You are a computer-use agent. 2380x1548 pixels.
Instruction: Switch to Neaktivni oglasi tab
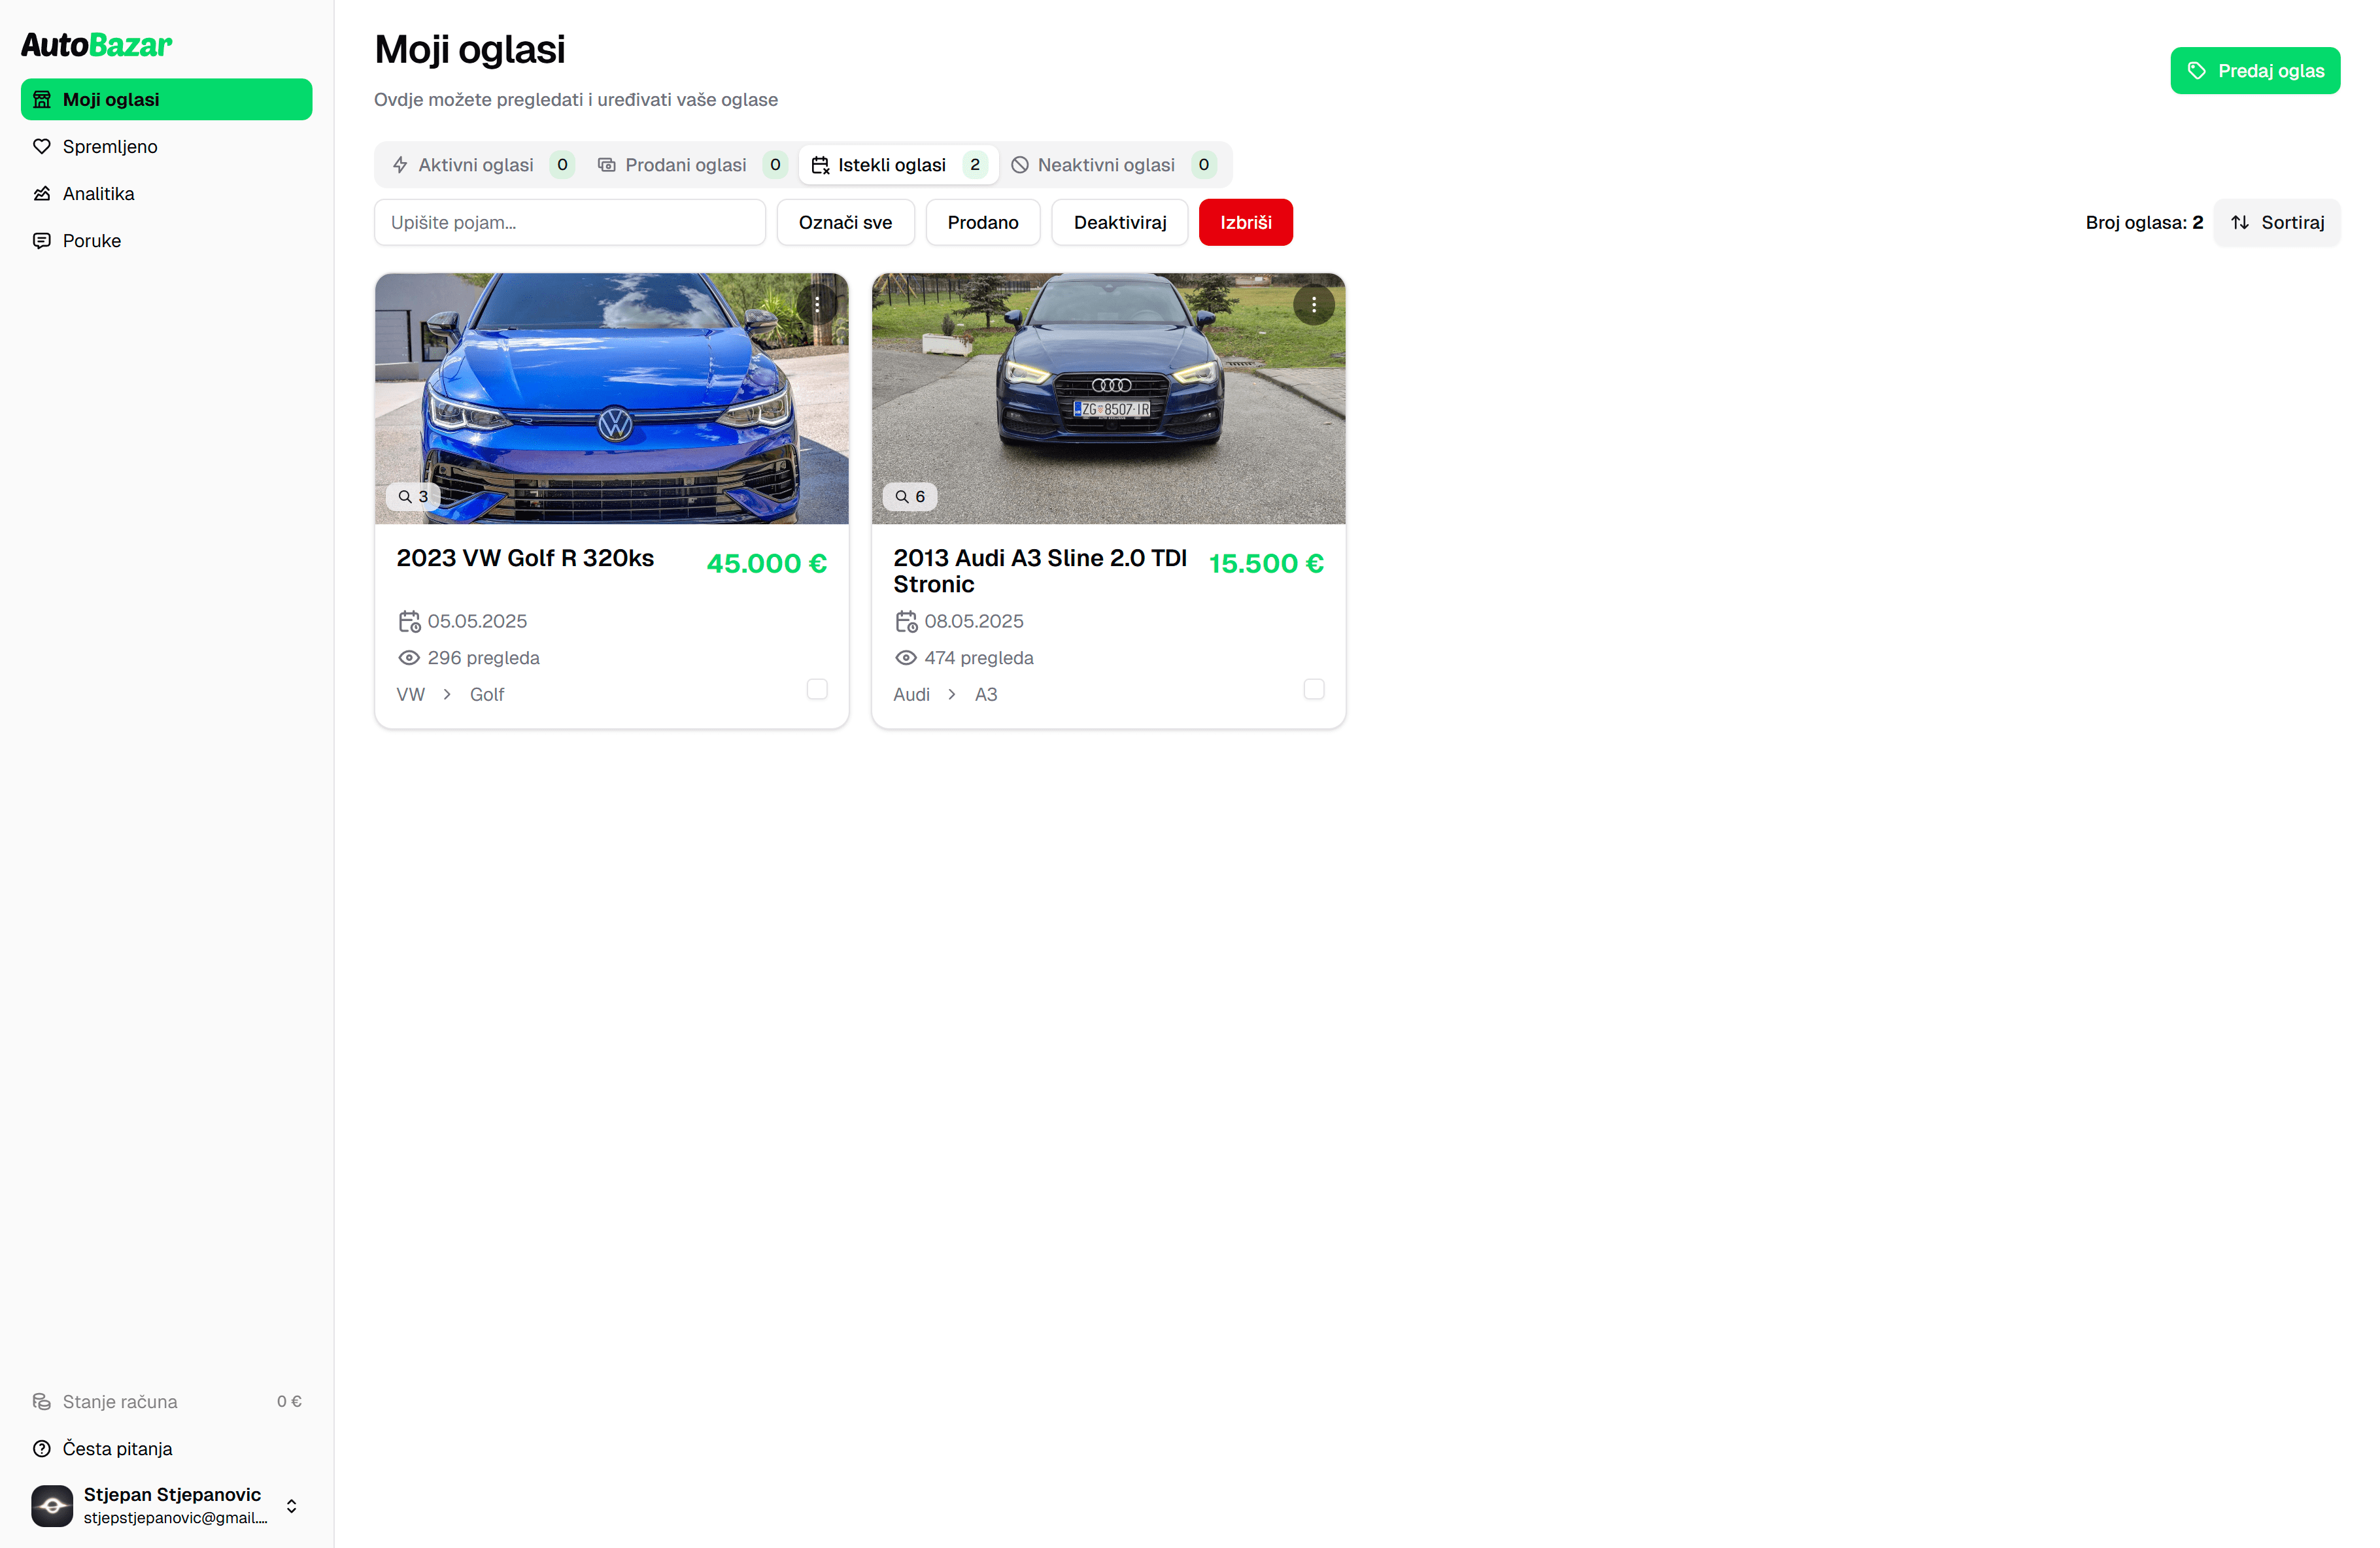tap(1114, 165)
